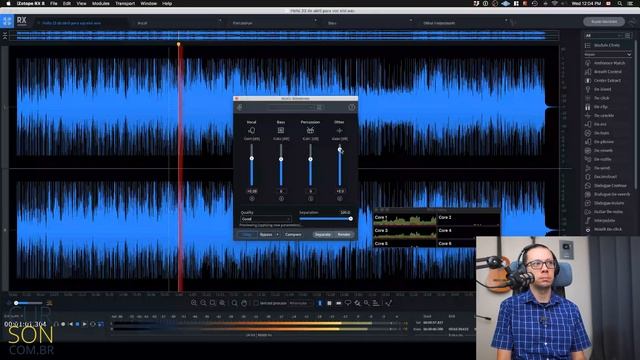Select the hand grab tool
The image size is (640, 360).
pos(244,303)
